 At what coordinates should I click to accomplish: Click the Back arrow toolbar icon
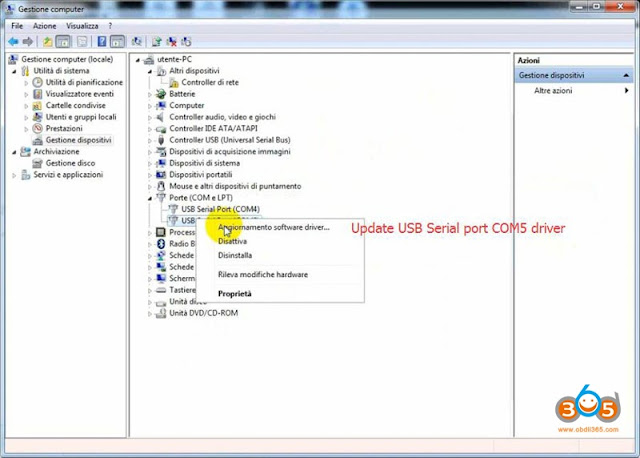(x=13, y=41)
